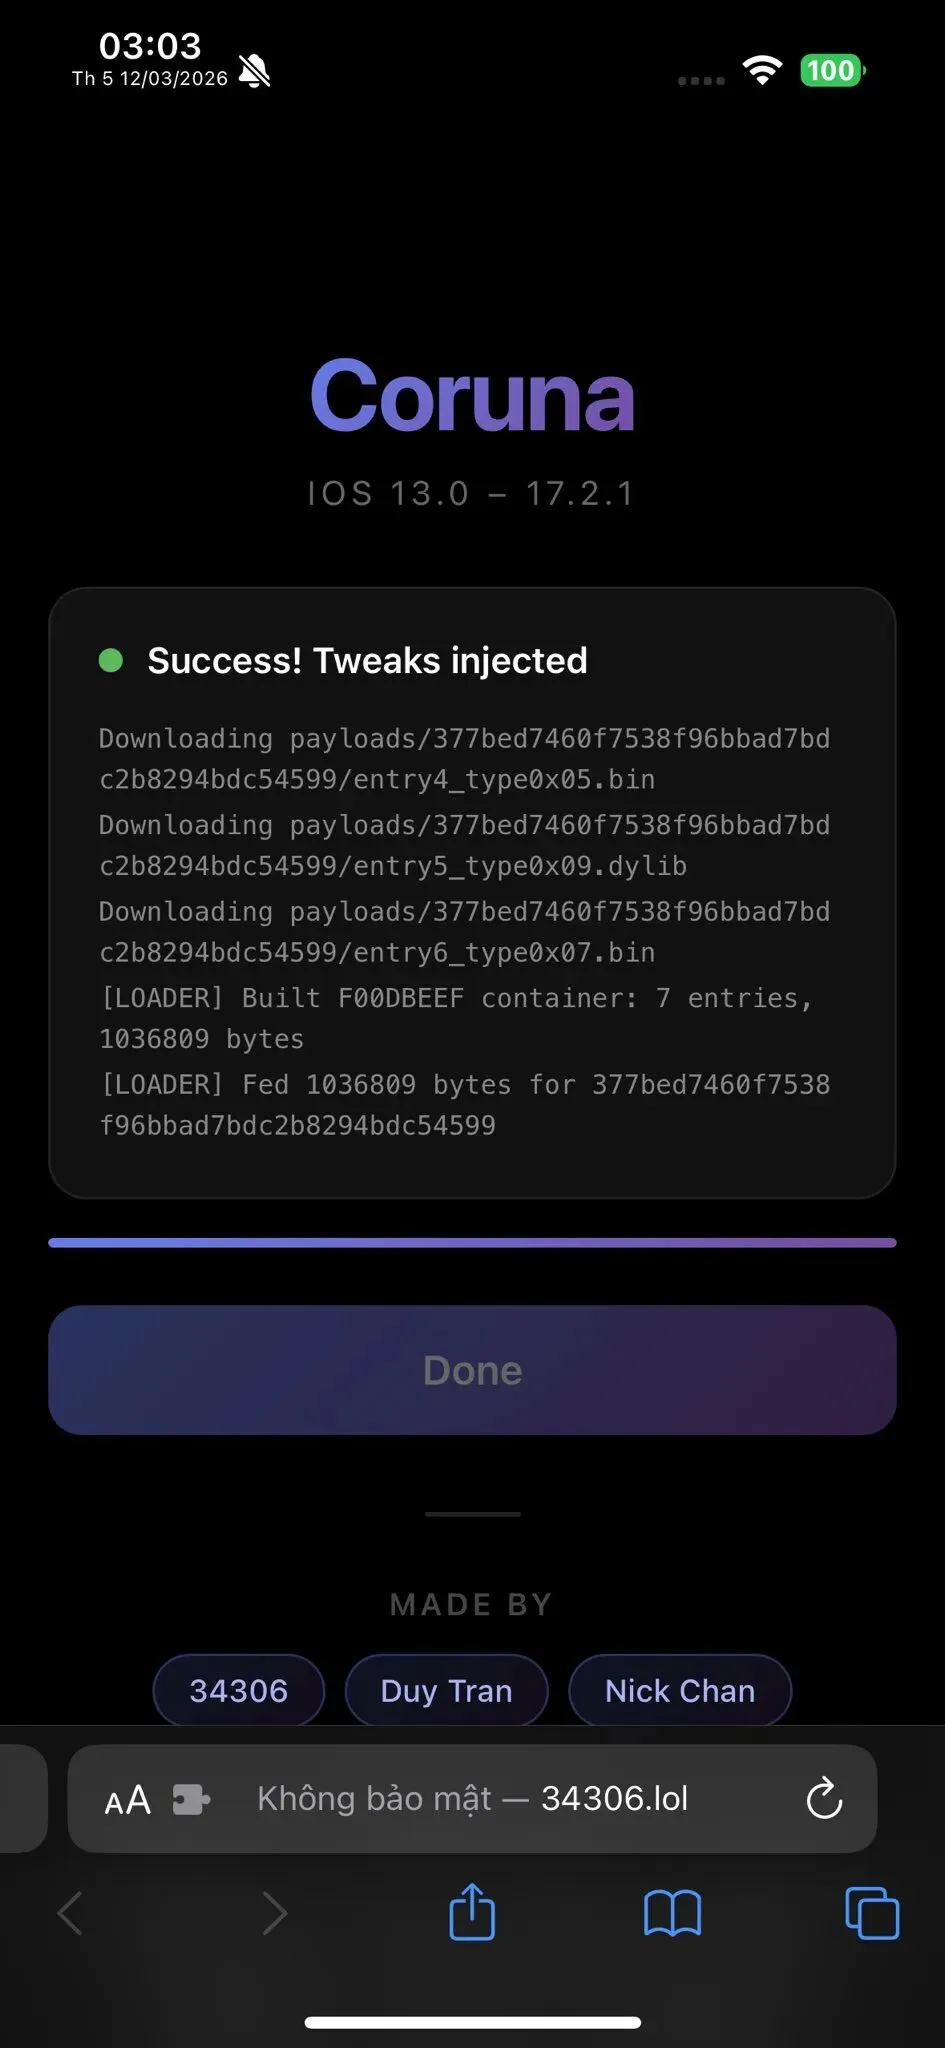Tap the home indicator bar
Image resolution: width=945 pixels, height=2048 pixels.
point(472,2022)
